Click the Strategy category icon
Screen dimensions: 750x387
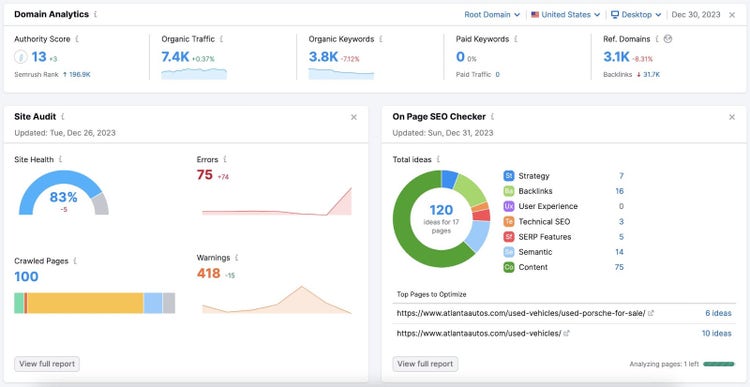(508, 176)
